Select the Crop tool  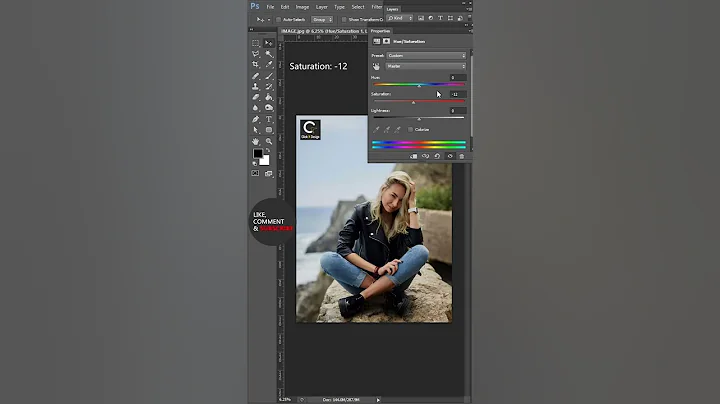coord(255,65)
